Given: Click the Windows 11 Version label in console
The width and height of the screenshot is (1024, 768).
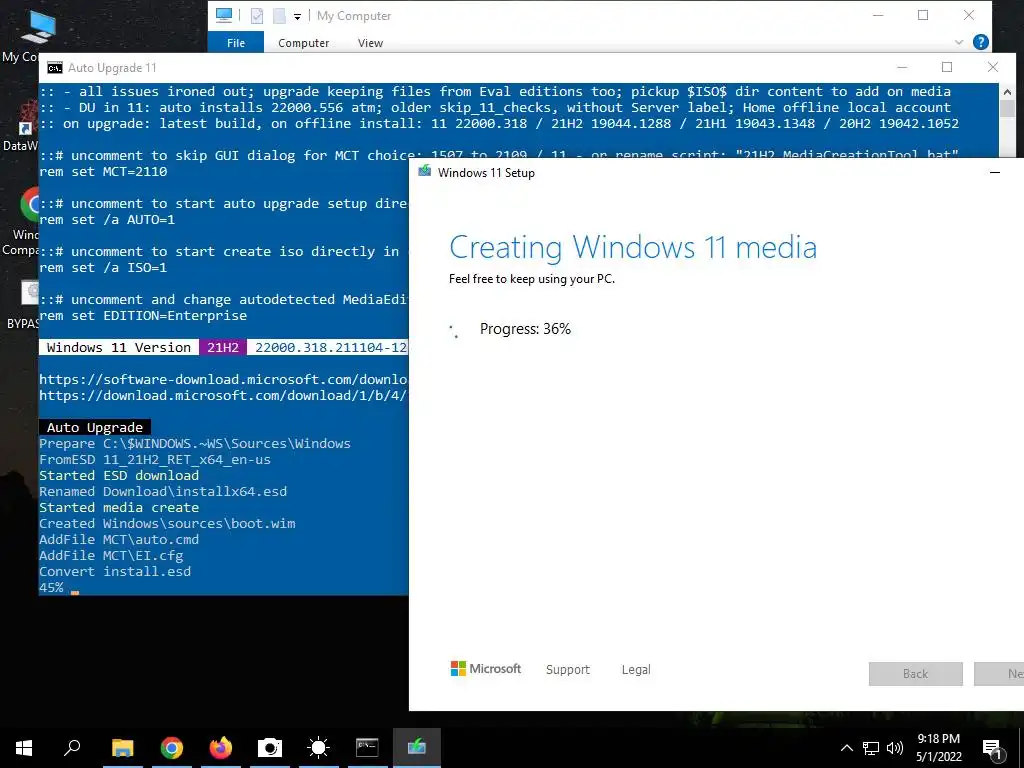Looking at the screenshot, I should [119, 347].
